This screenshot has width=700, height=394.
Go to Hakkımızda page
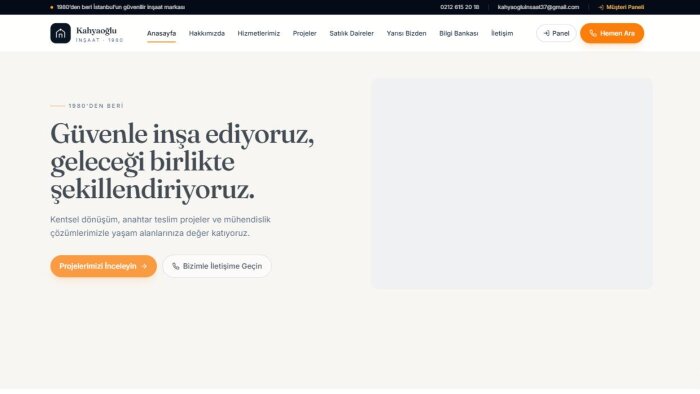pos(207,33)
